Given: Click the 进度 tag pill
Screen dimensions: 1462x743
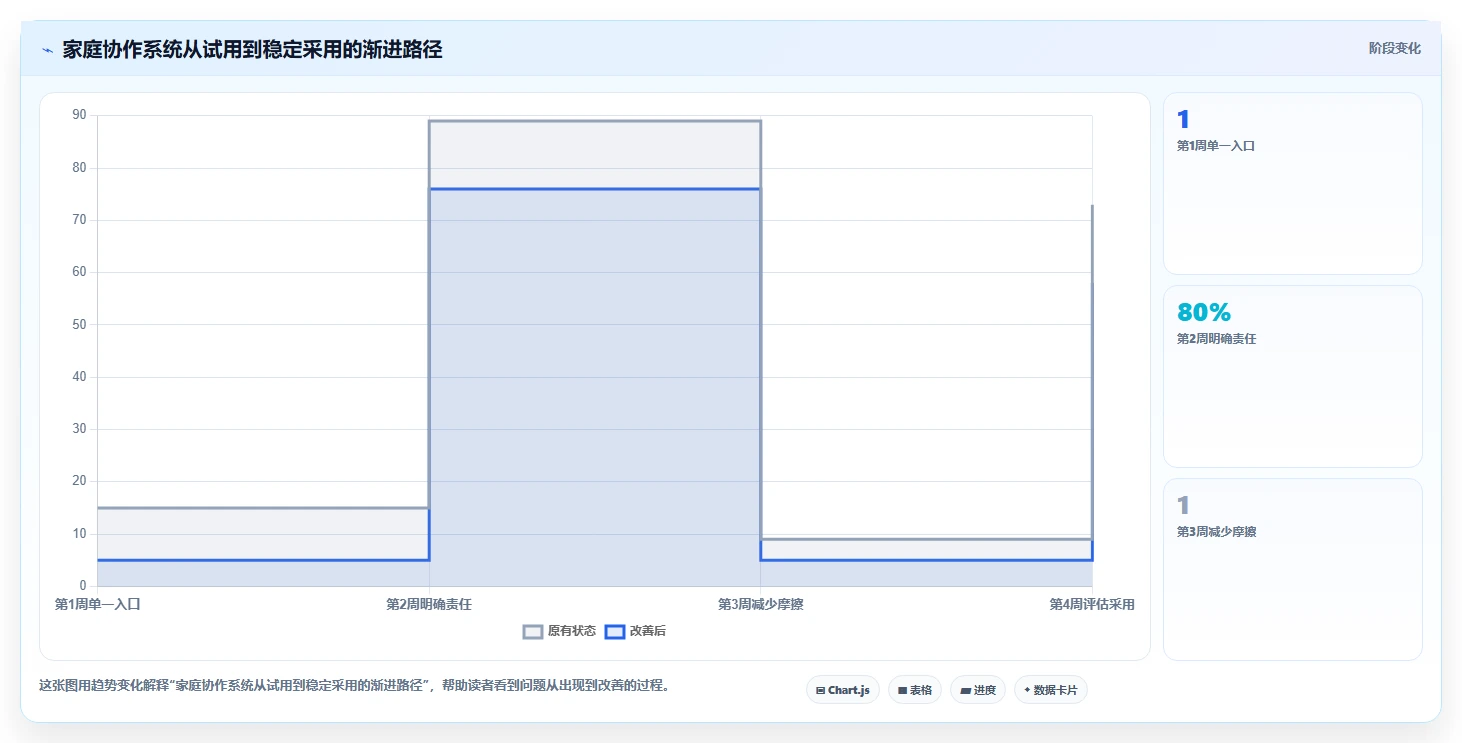Looking at the screenshot, I should pyautogui.click(x=978, y=690).
